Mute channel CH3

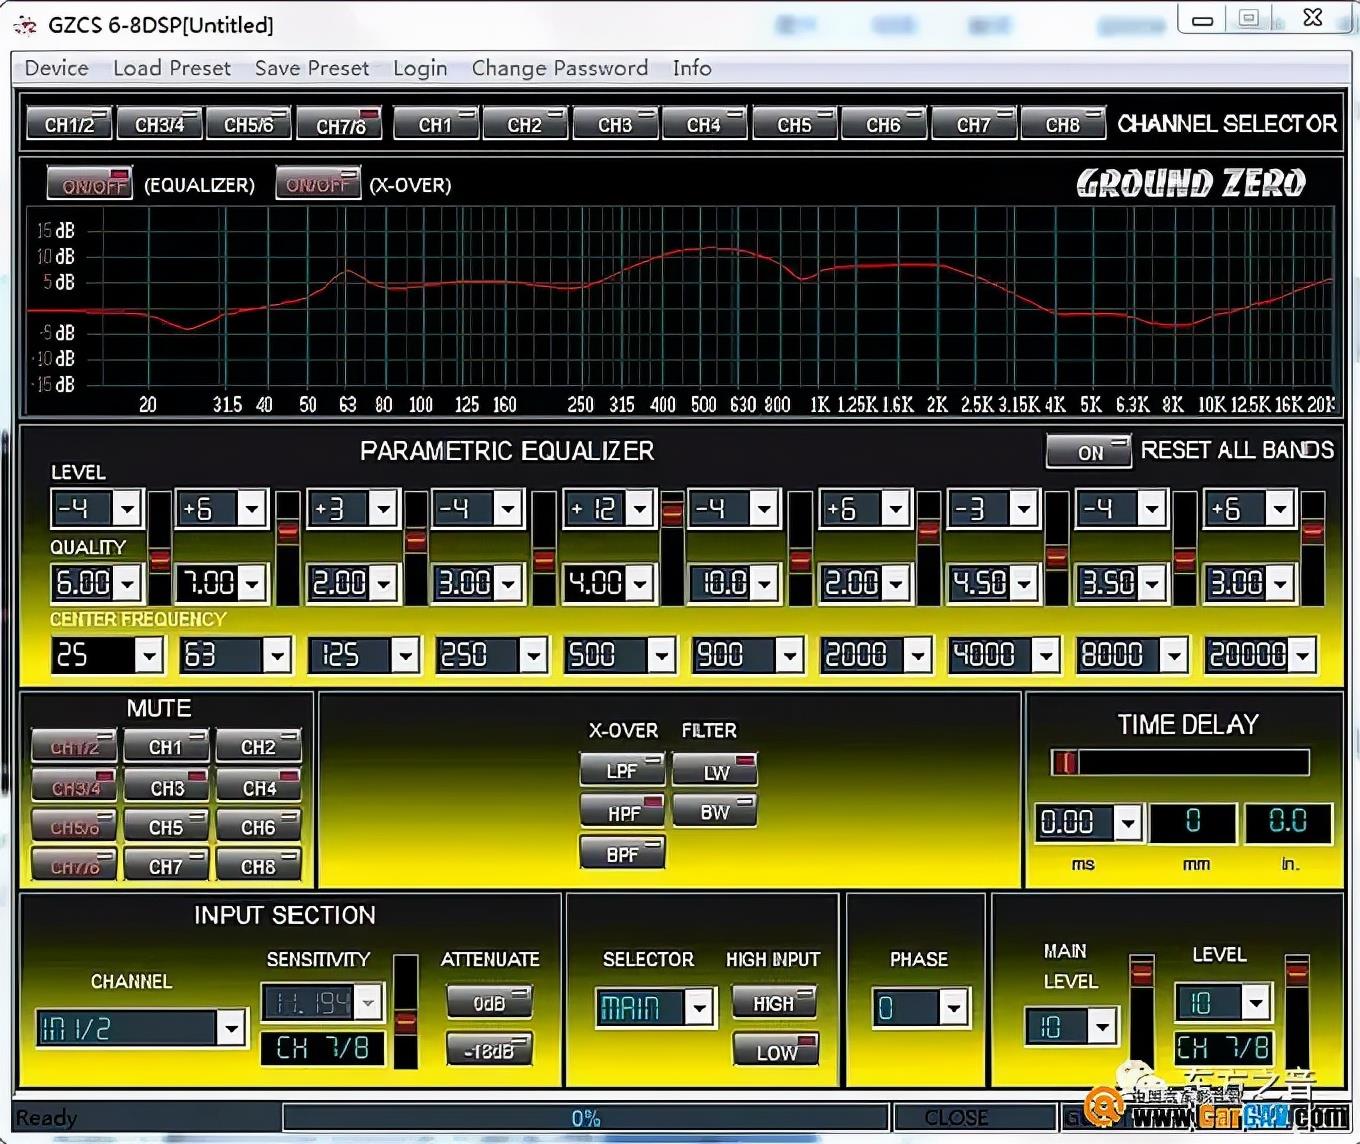pyautogui.click(x=167, y=787)
